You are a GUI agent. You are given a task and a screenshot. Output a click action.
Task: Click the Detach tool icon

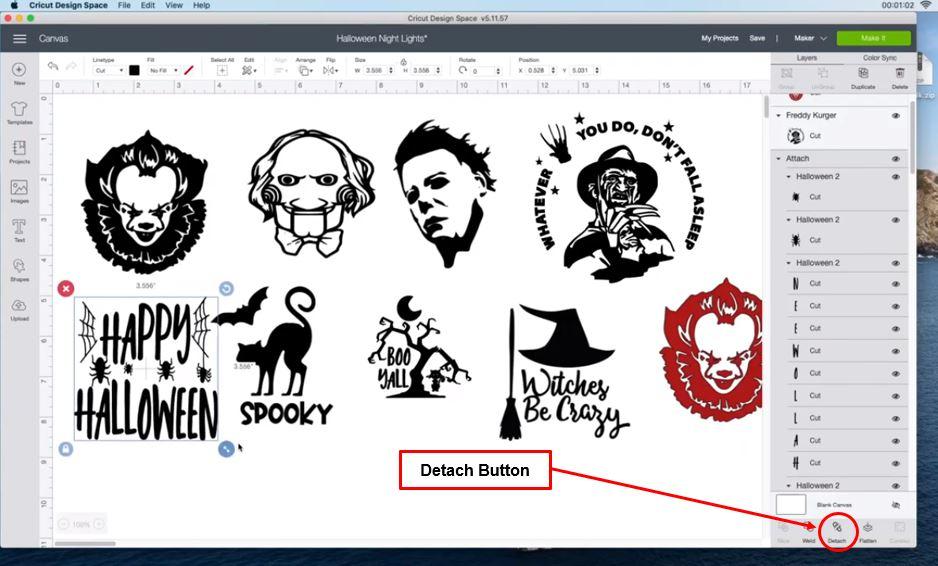pyautogui.click(x=837, y=527)
